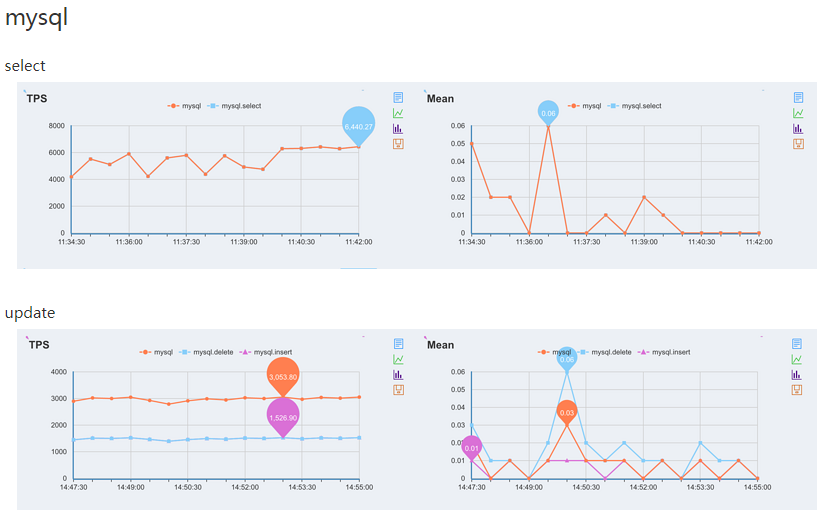Click the 8000 y-axis label in select TPS chart
Viewport: 830px width, 522px height.
(57, 126)
